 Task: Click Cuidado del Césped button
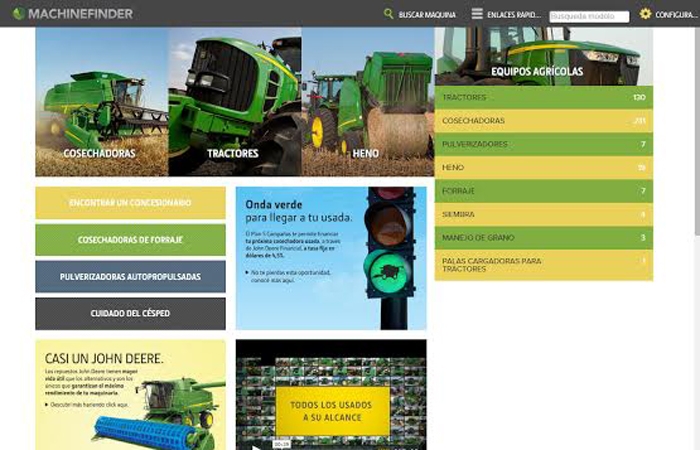[130, 314]
